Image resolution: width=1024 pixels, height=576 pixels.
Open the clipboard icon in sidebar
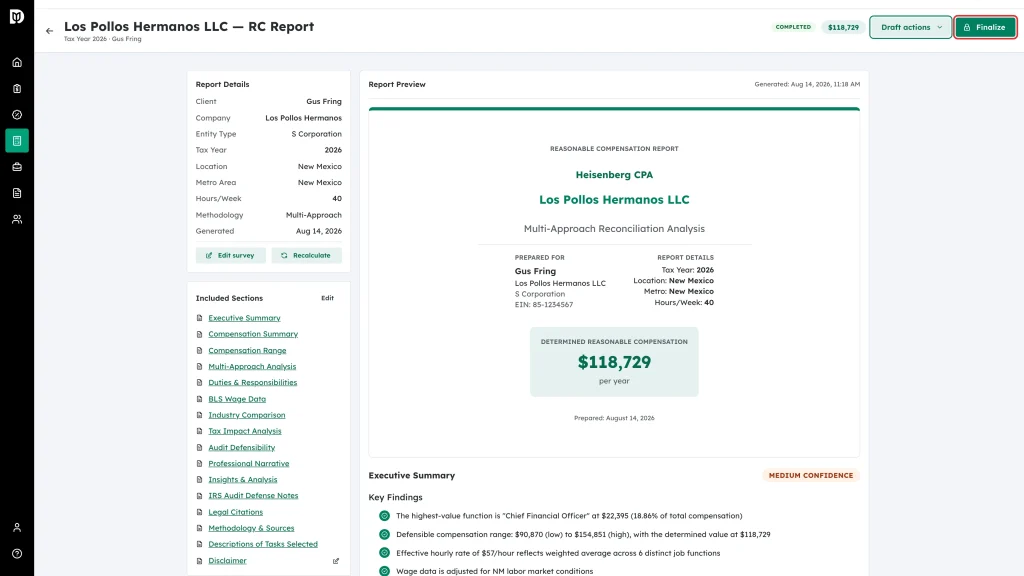[x=17, y=89]
